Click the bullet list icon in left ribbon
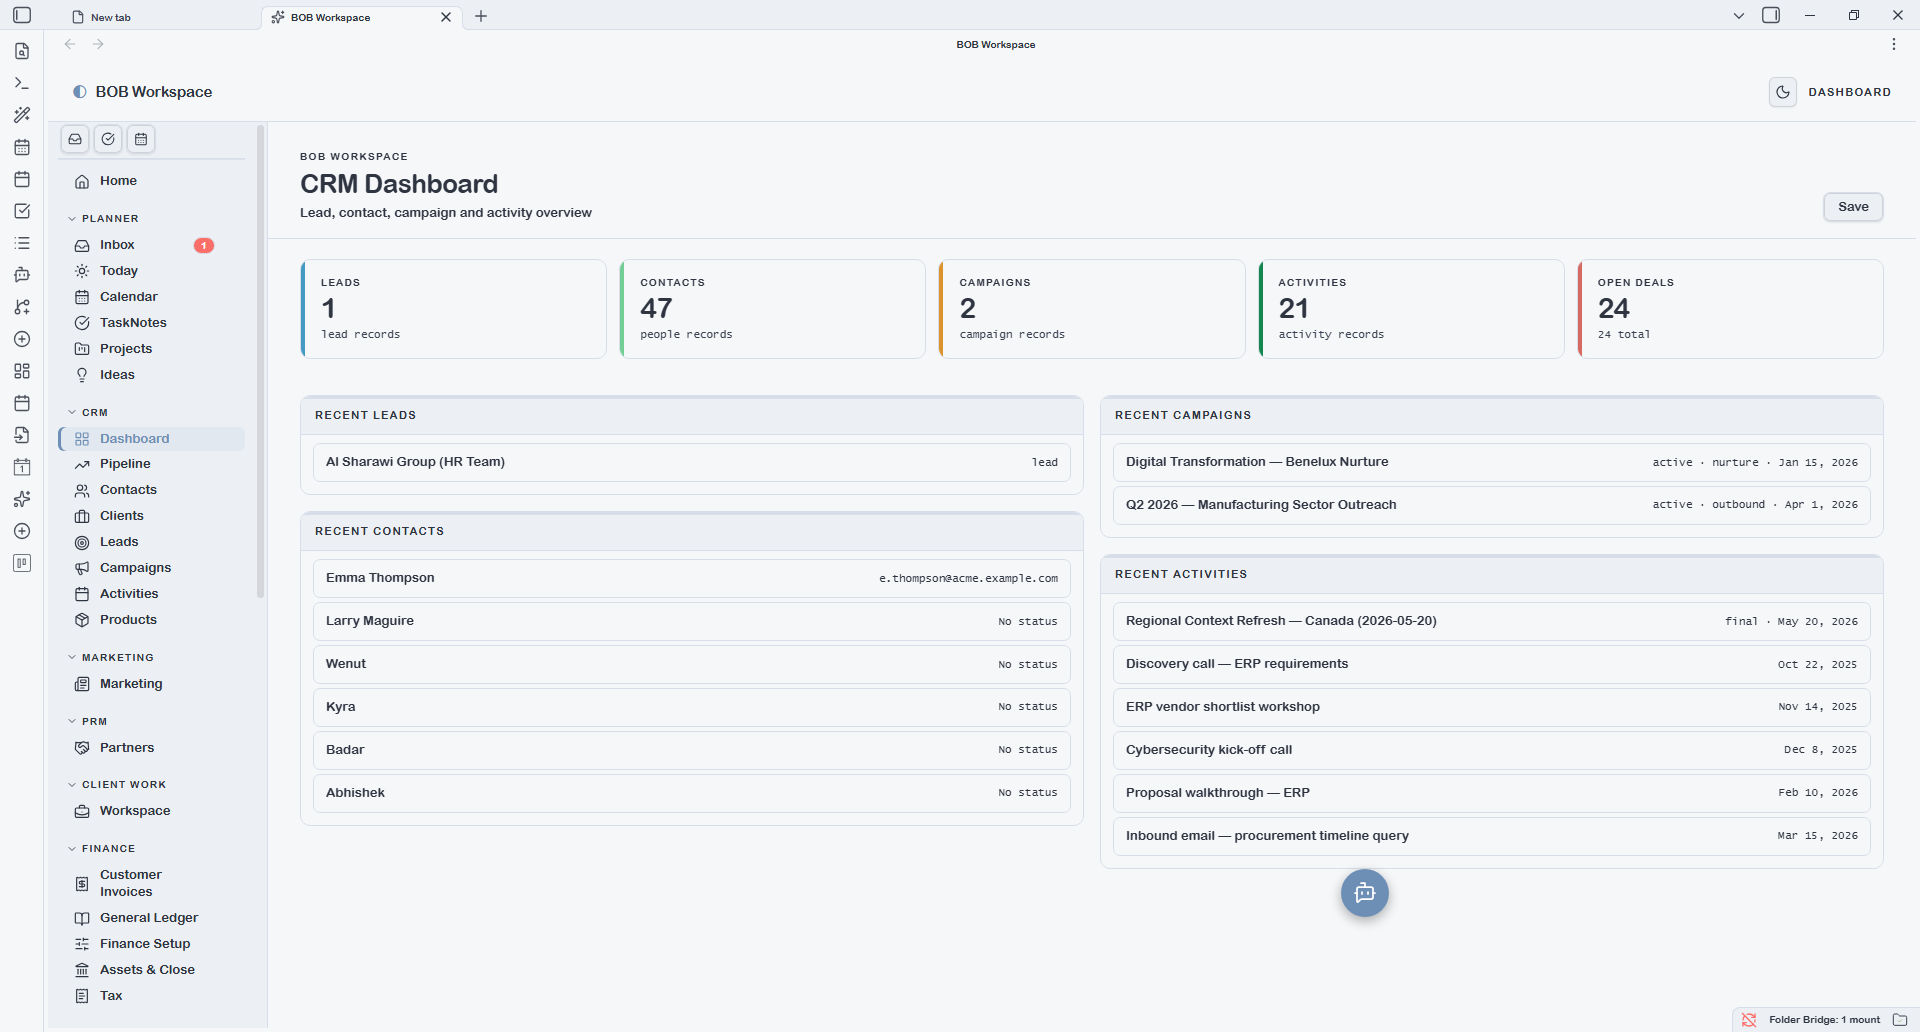Image resolution: width=1920 pixels, height=1032 pixels. pyautogui.click(x=22, y=243)
